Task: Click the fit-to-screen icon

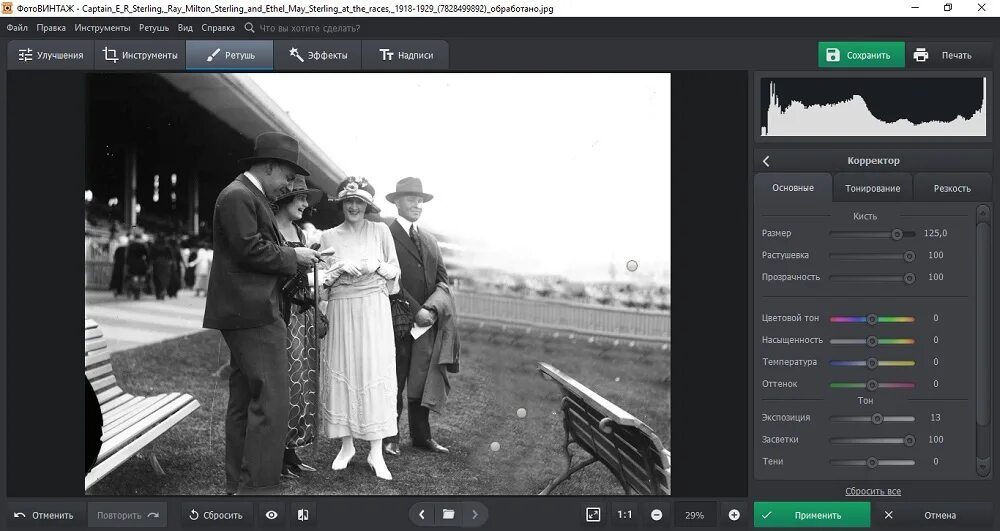Action: (x=593, y=515)
